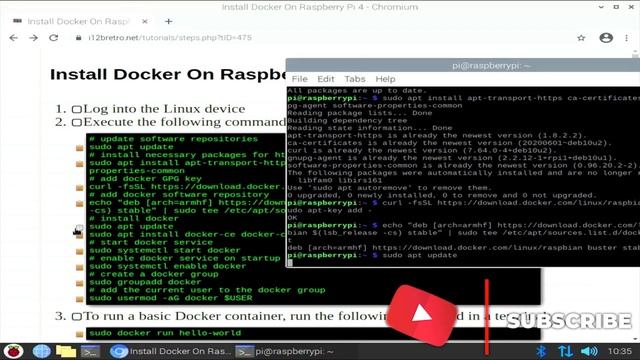
Task: Open the volume control icon
Action: click(x=589, y=351)
